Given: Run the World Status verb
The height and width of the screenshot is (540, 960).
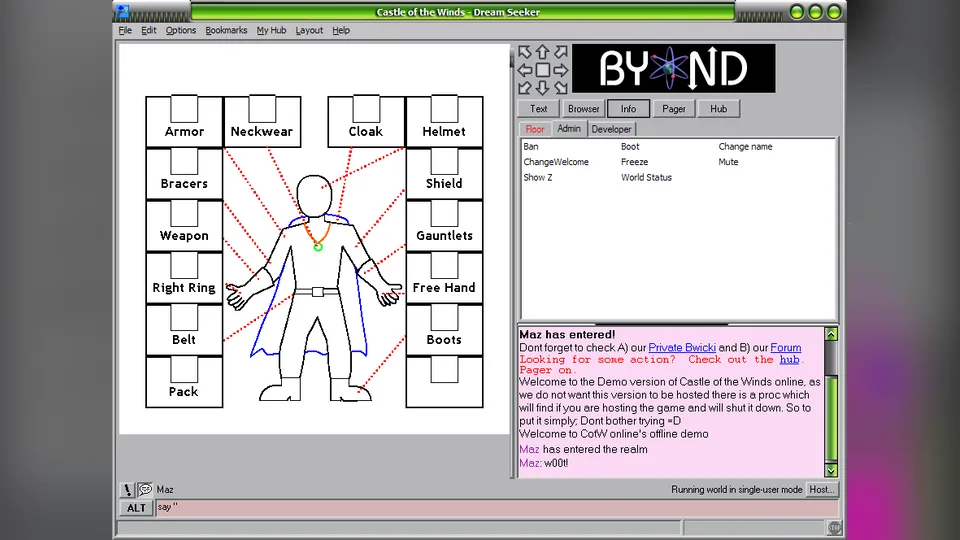Looking at the screenshot, I should click(646, 177).
